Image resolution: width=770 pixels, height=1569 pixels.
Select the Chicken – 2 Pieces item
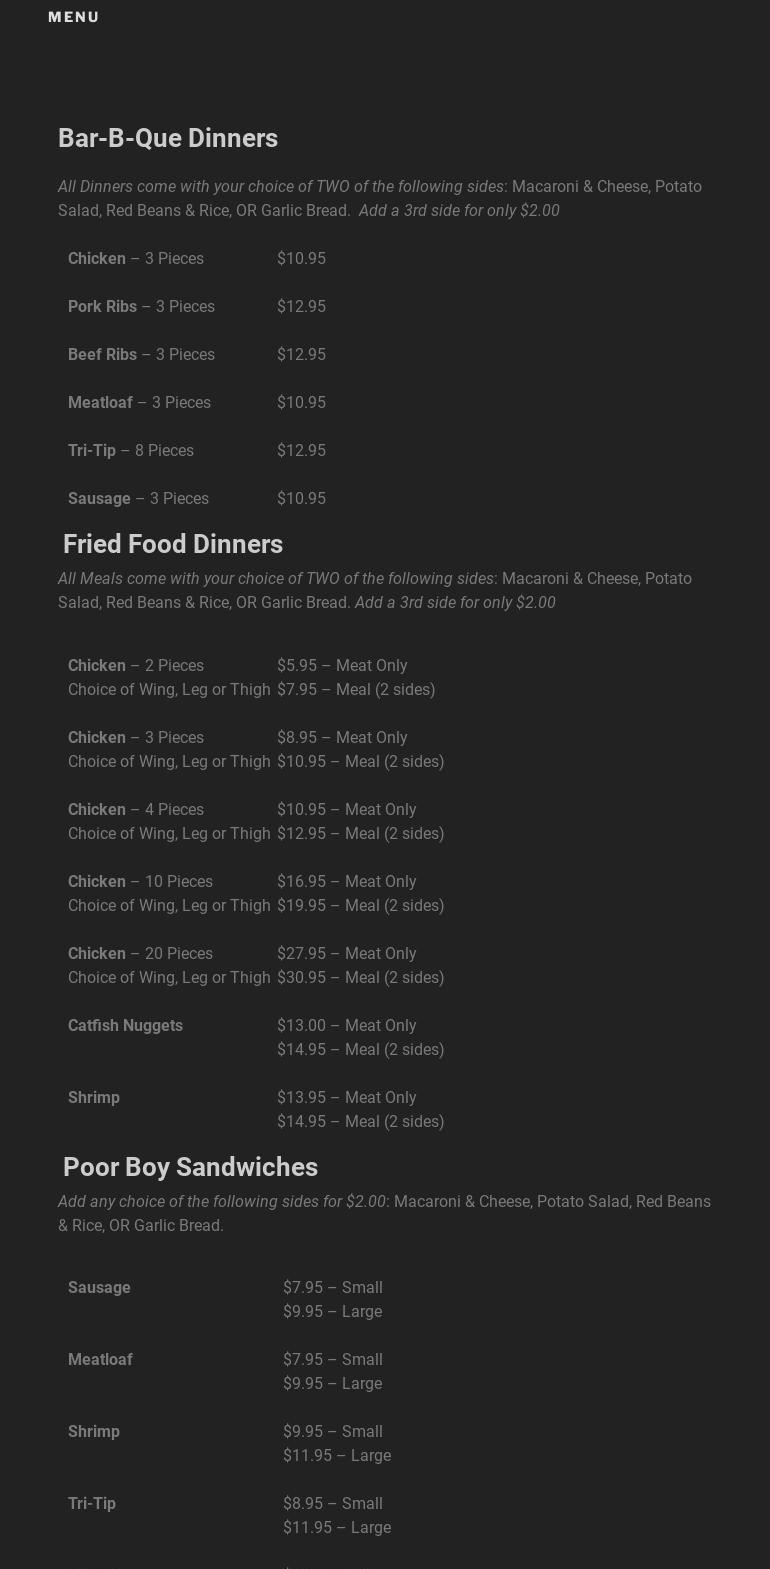[136, 665]
